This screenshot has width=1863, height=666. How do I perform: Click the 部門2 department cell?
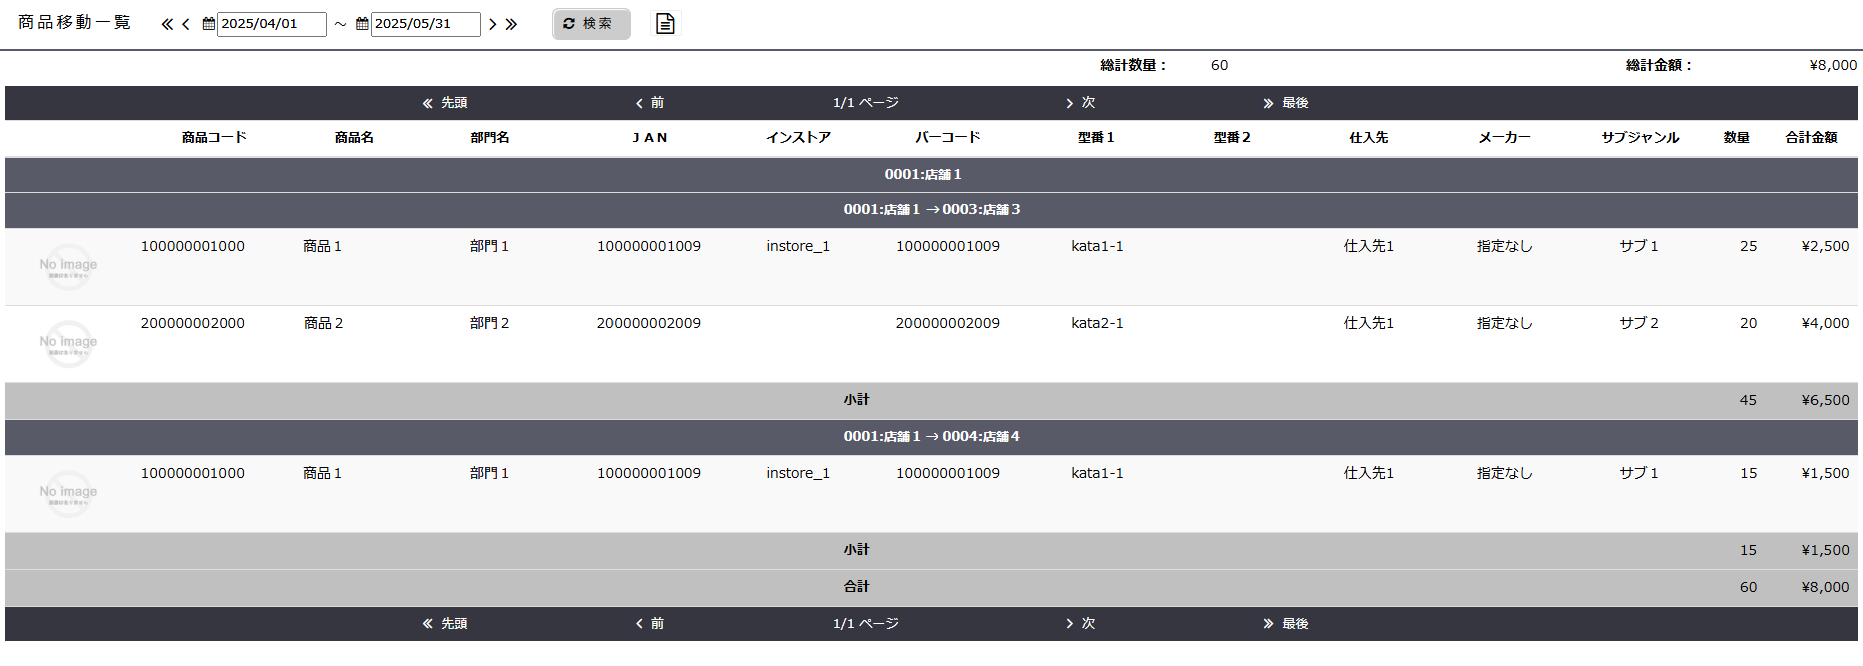(x=490, y=323)
